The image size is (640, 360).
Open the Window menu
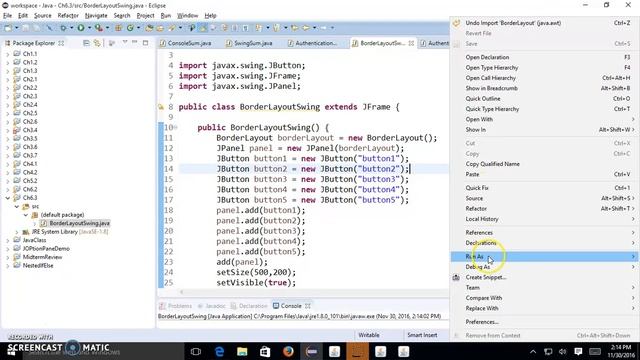click(x=187, y=16)
